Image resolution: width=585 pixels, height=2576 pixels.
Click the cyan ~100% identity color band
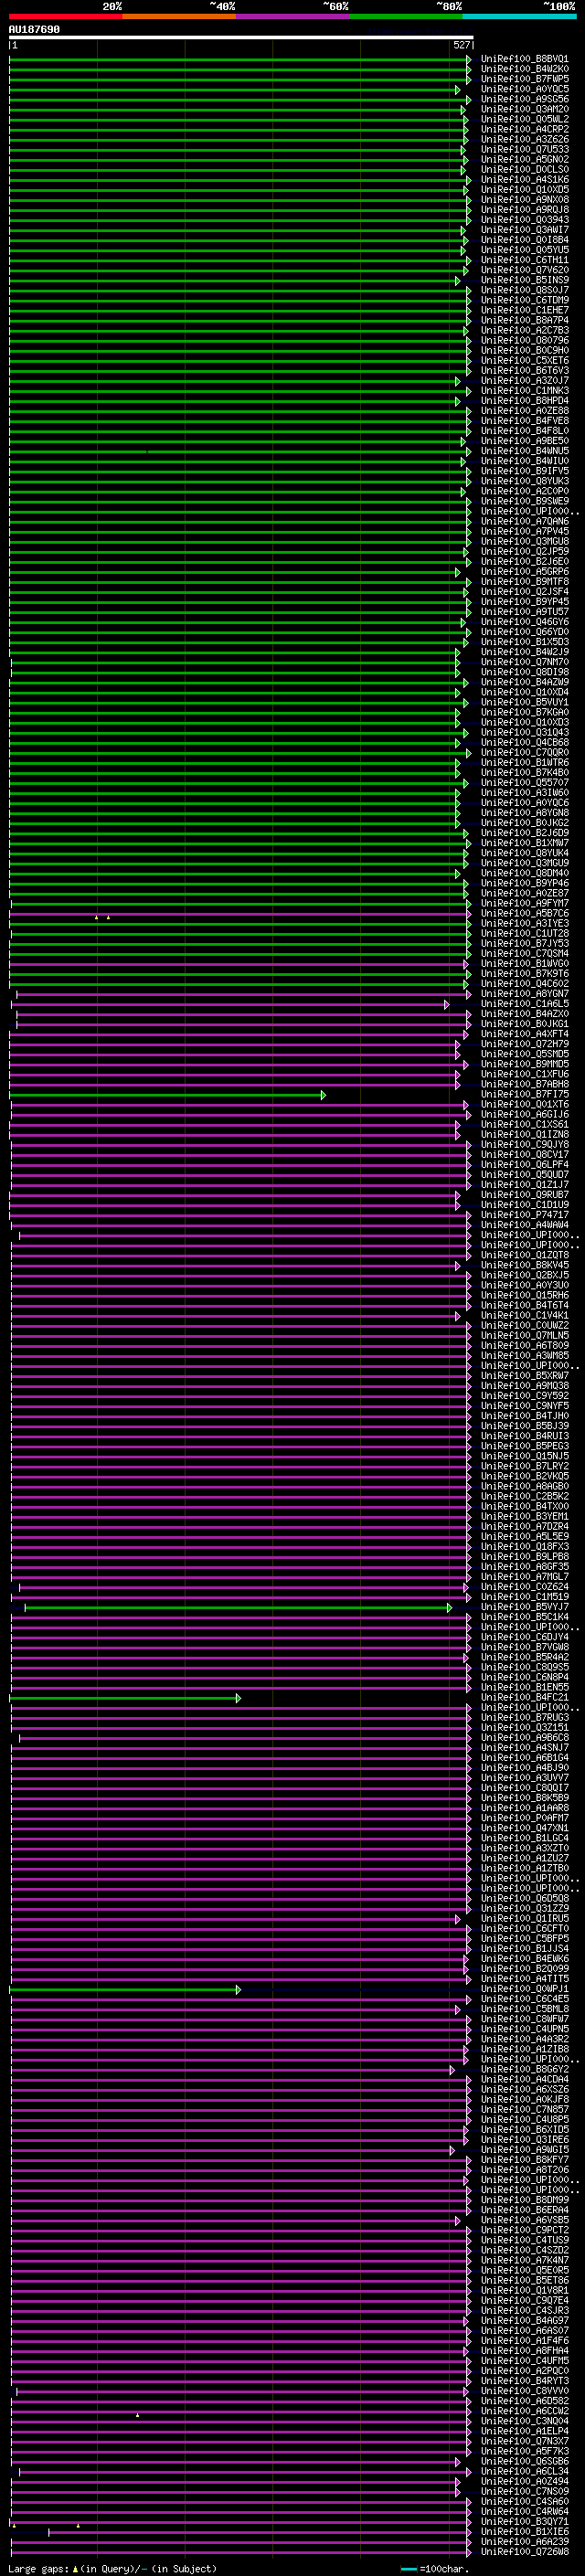(519, 16)
